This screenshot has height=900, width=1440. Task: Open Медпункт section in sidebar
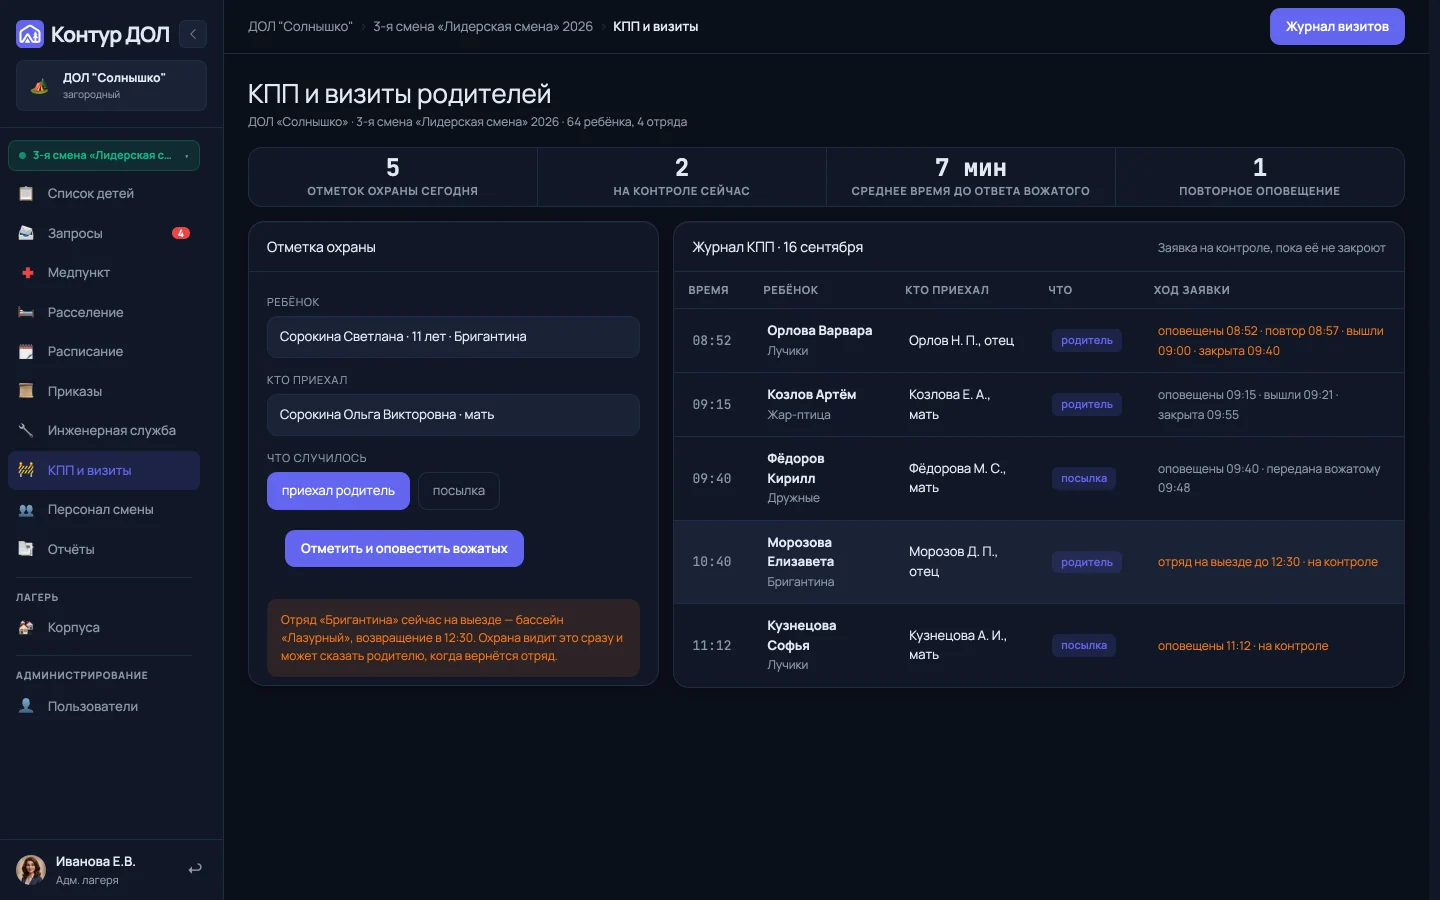tap(104, 272)
